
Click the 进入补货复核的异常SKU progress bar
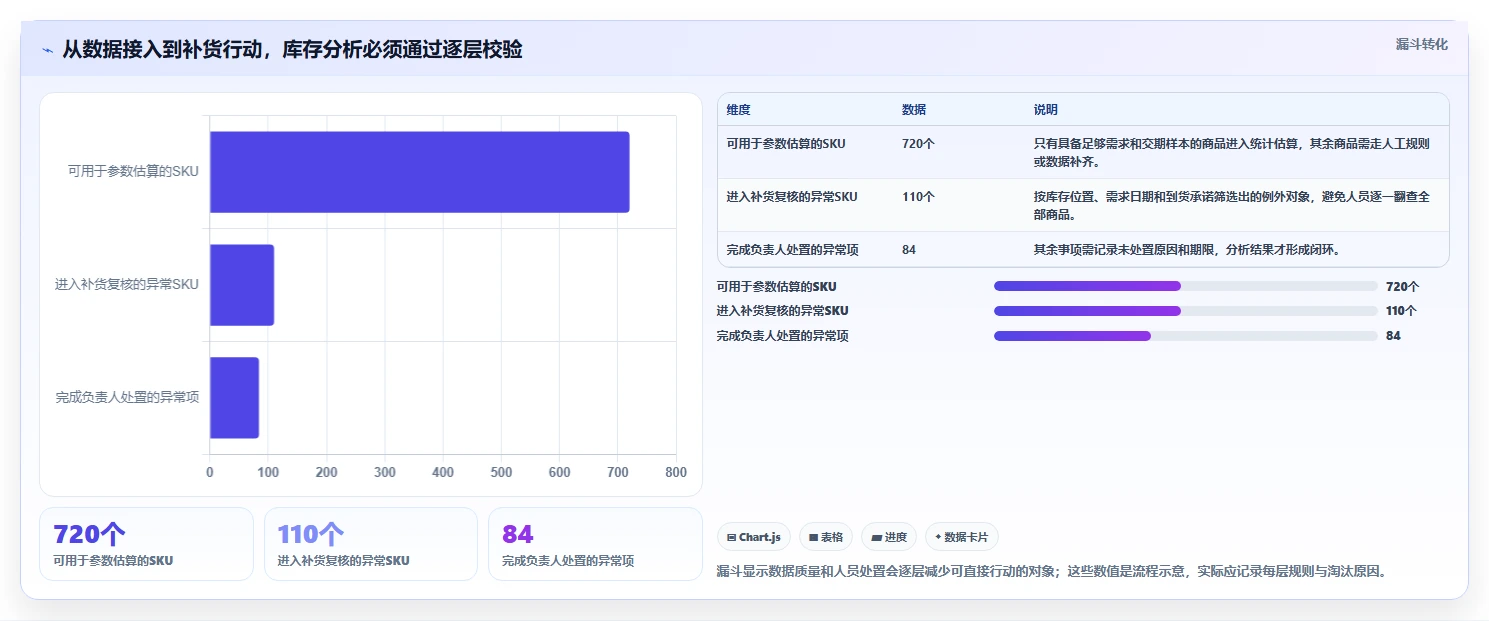click(1186, 311)
